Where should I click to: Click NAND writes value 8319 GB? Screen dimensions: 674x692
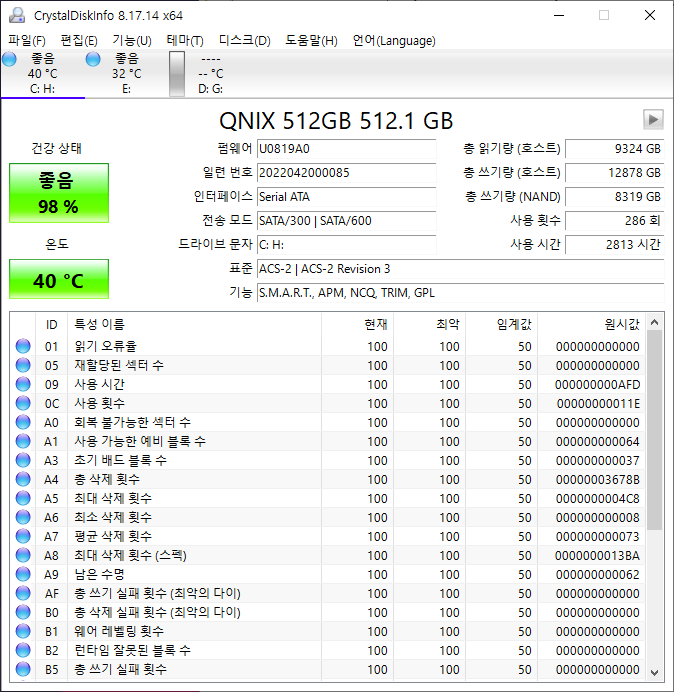pyautogui.click(x=614, y=197)
